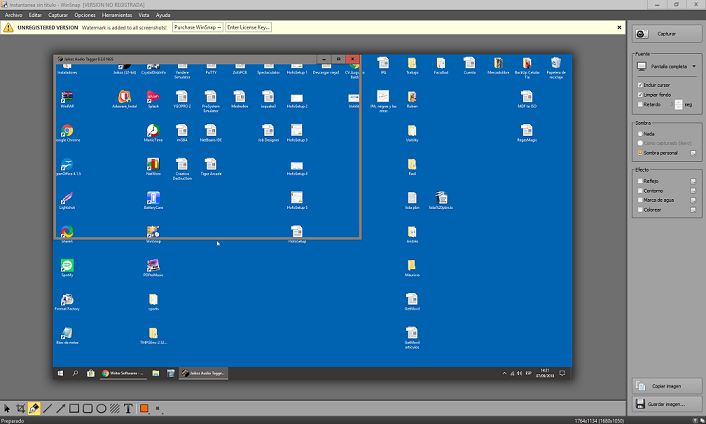Open the Pantalla completa source dropdown
Image resolution: width=706 pixels, height=424 pixels.
[x=667, y=67]
